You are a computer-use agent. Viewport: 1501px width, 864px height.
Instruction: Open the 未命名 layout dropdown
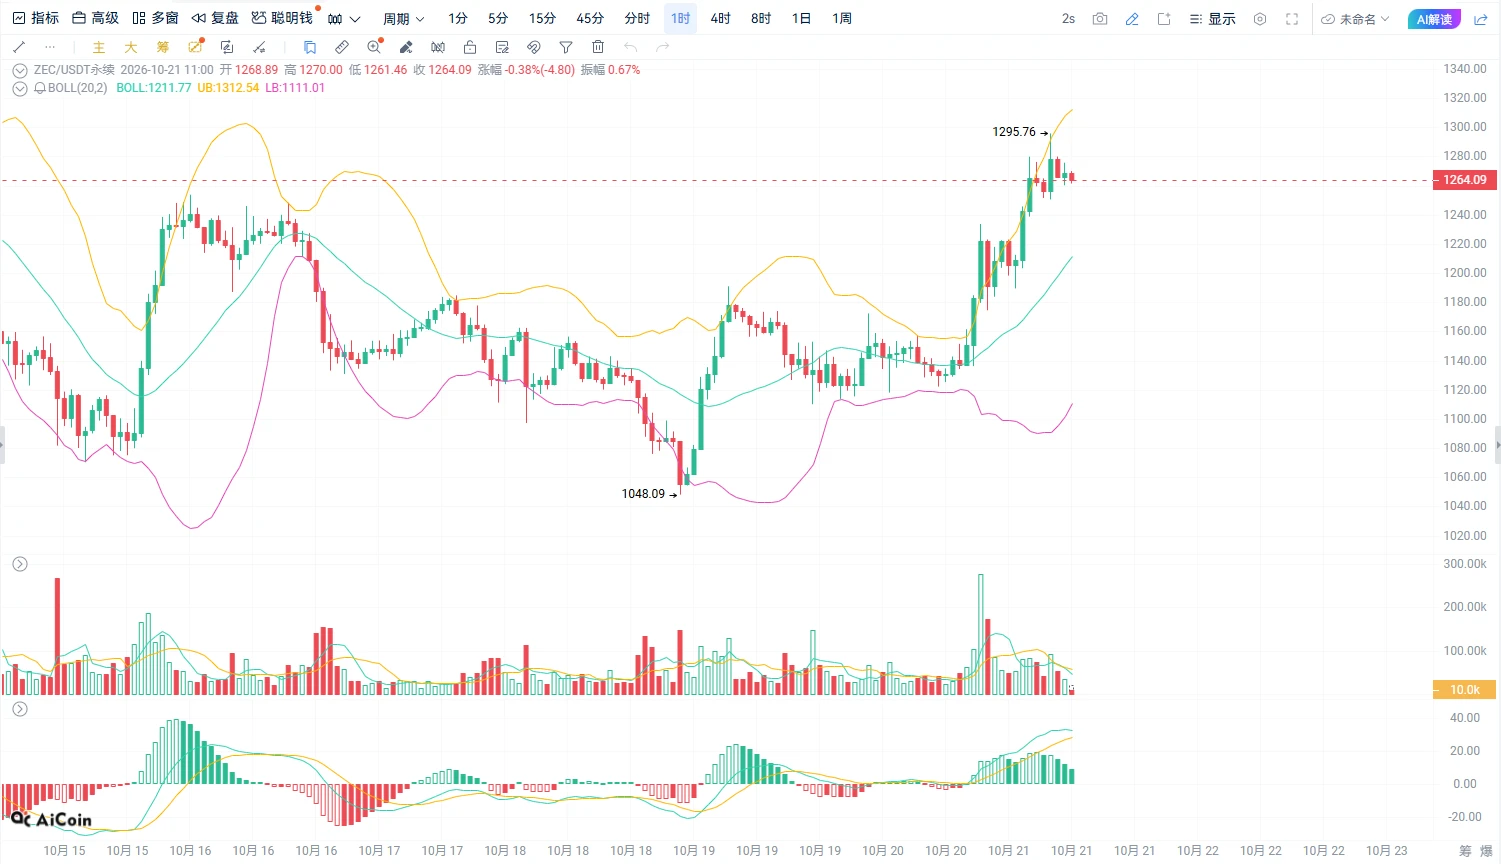pyautogui.click(x=1356, y=19)
